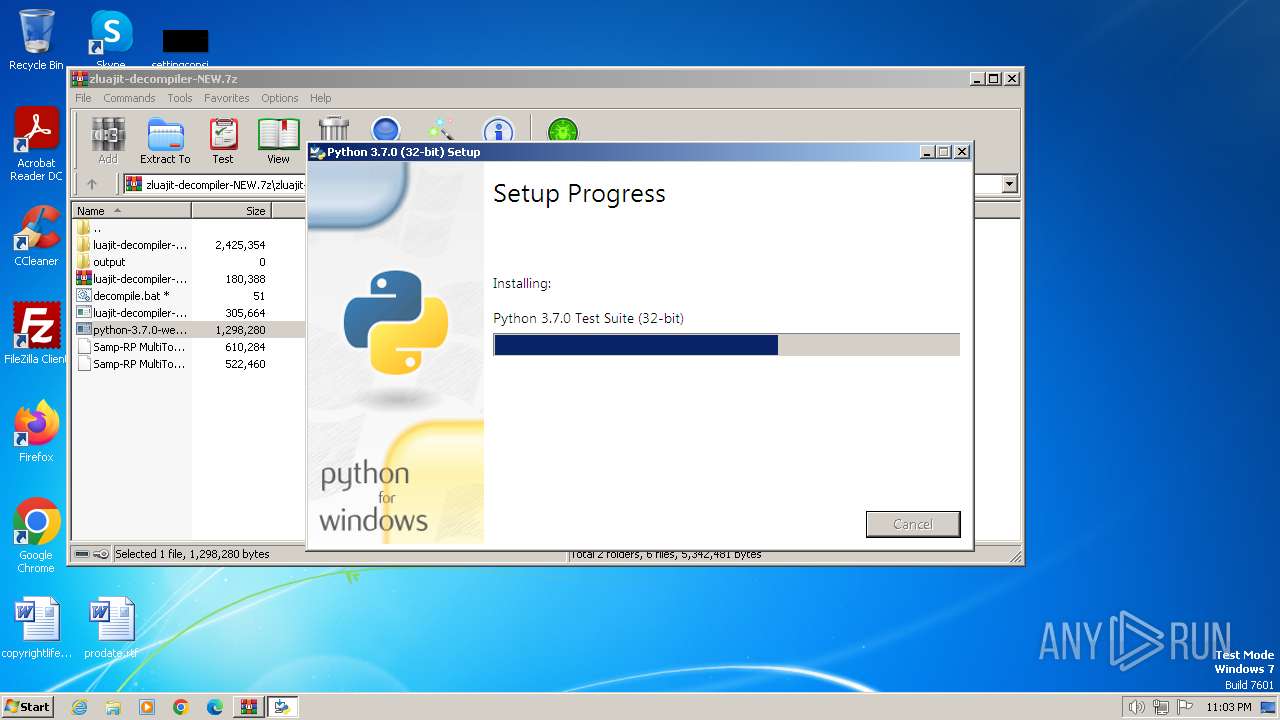Click the 11:03 PM taskbar clock
Image resolution: width=1280 pixels, height=720 pixels.
tap(1228, 707)
